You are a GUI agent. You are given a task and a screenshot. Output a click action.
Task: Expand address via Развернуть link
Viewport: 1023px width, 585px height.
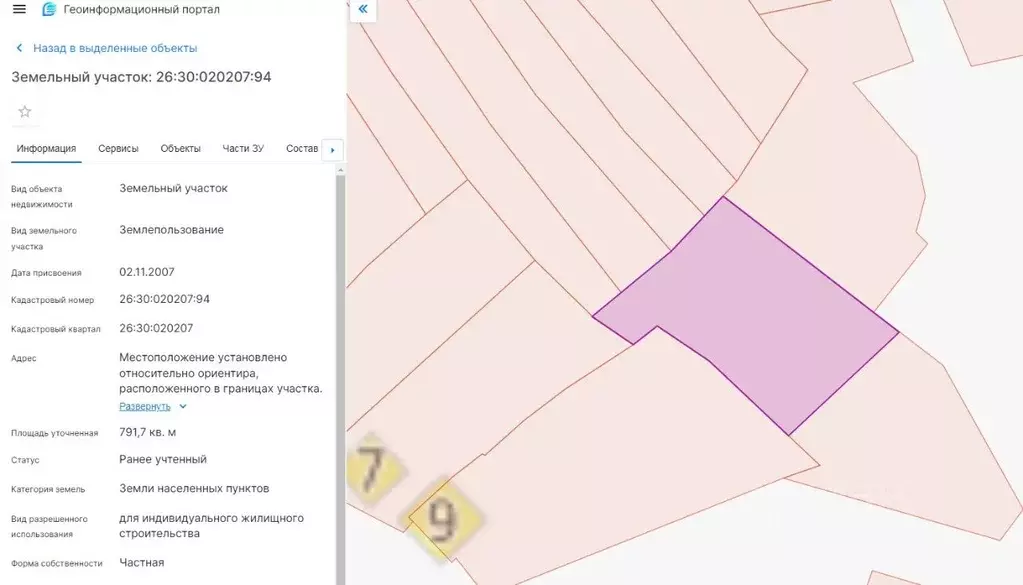tap(145, 406)
